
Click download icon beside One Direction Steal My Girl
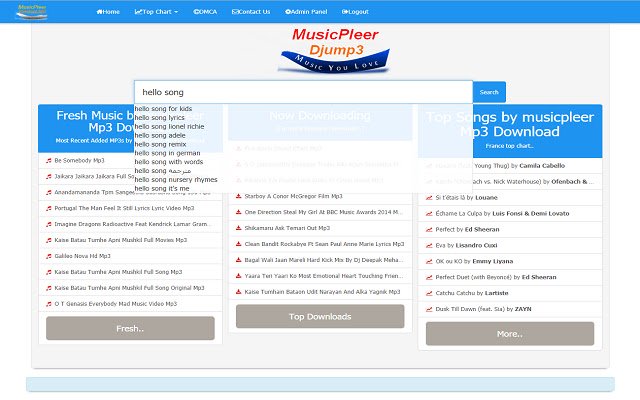click(238, 212)
